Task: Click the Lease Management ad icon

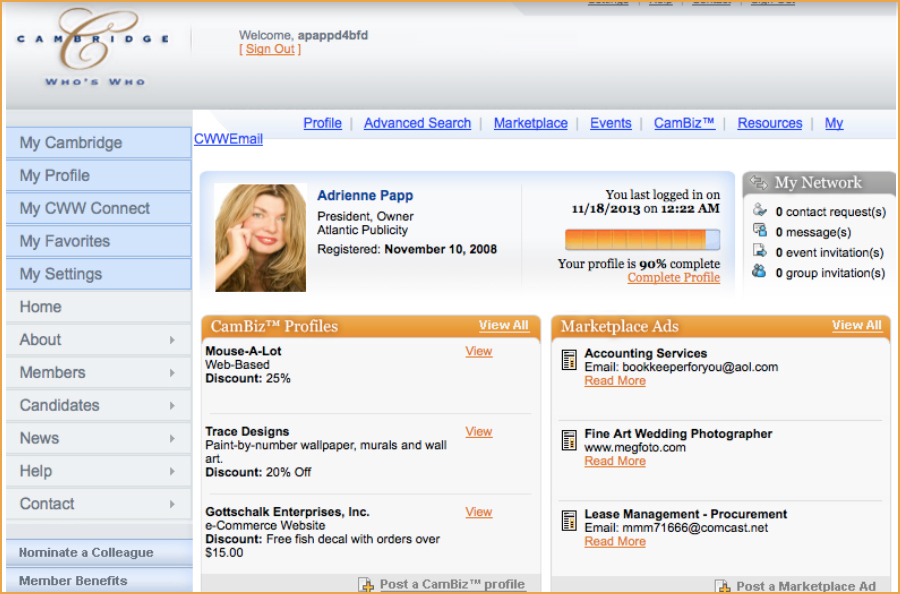Action: (x=569, y=521)
